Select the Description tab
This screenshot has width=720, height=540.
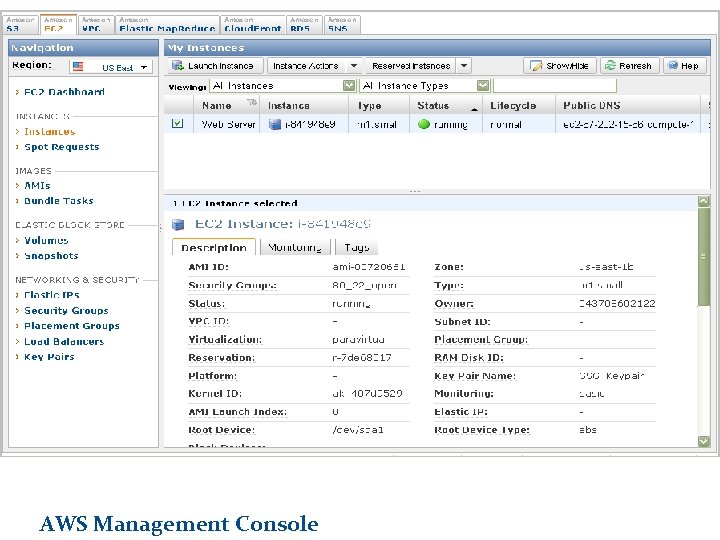(214, 247)
